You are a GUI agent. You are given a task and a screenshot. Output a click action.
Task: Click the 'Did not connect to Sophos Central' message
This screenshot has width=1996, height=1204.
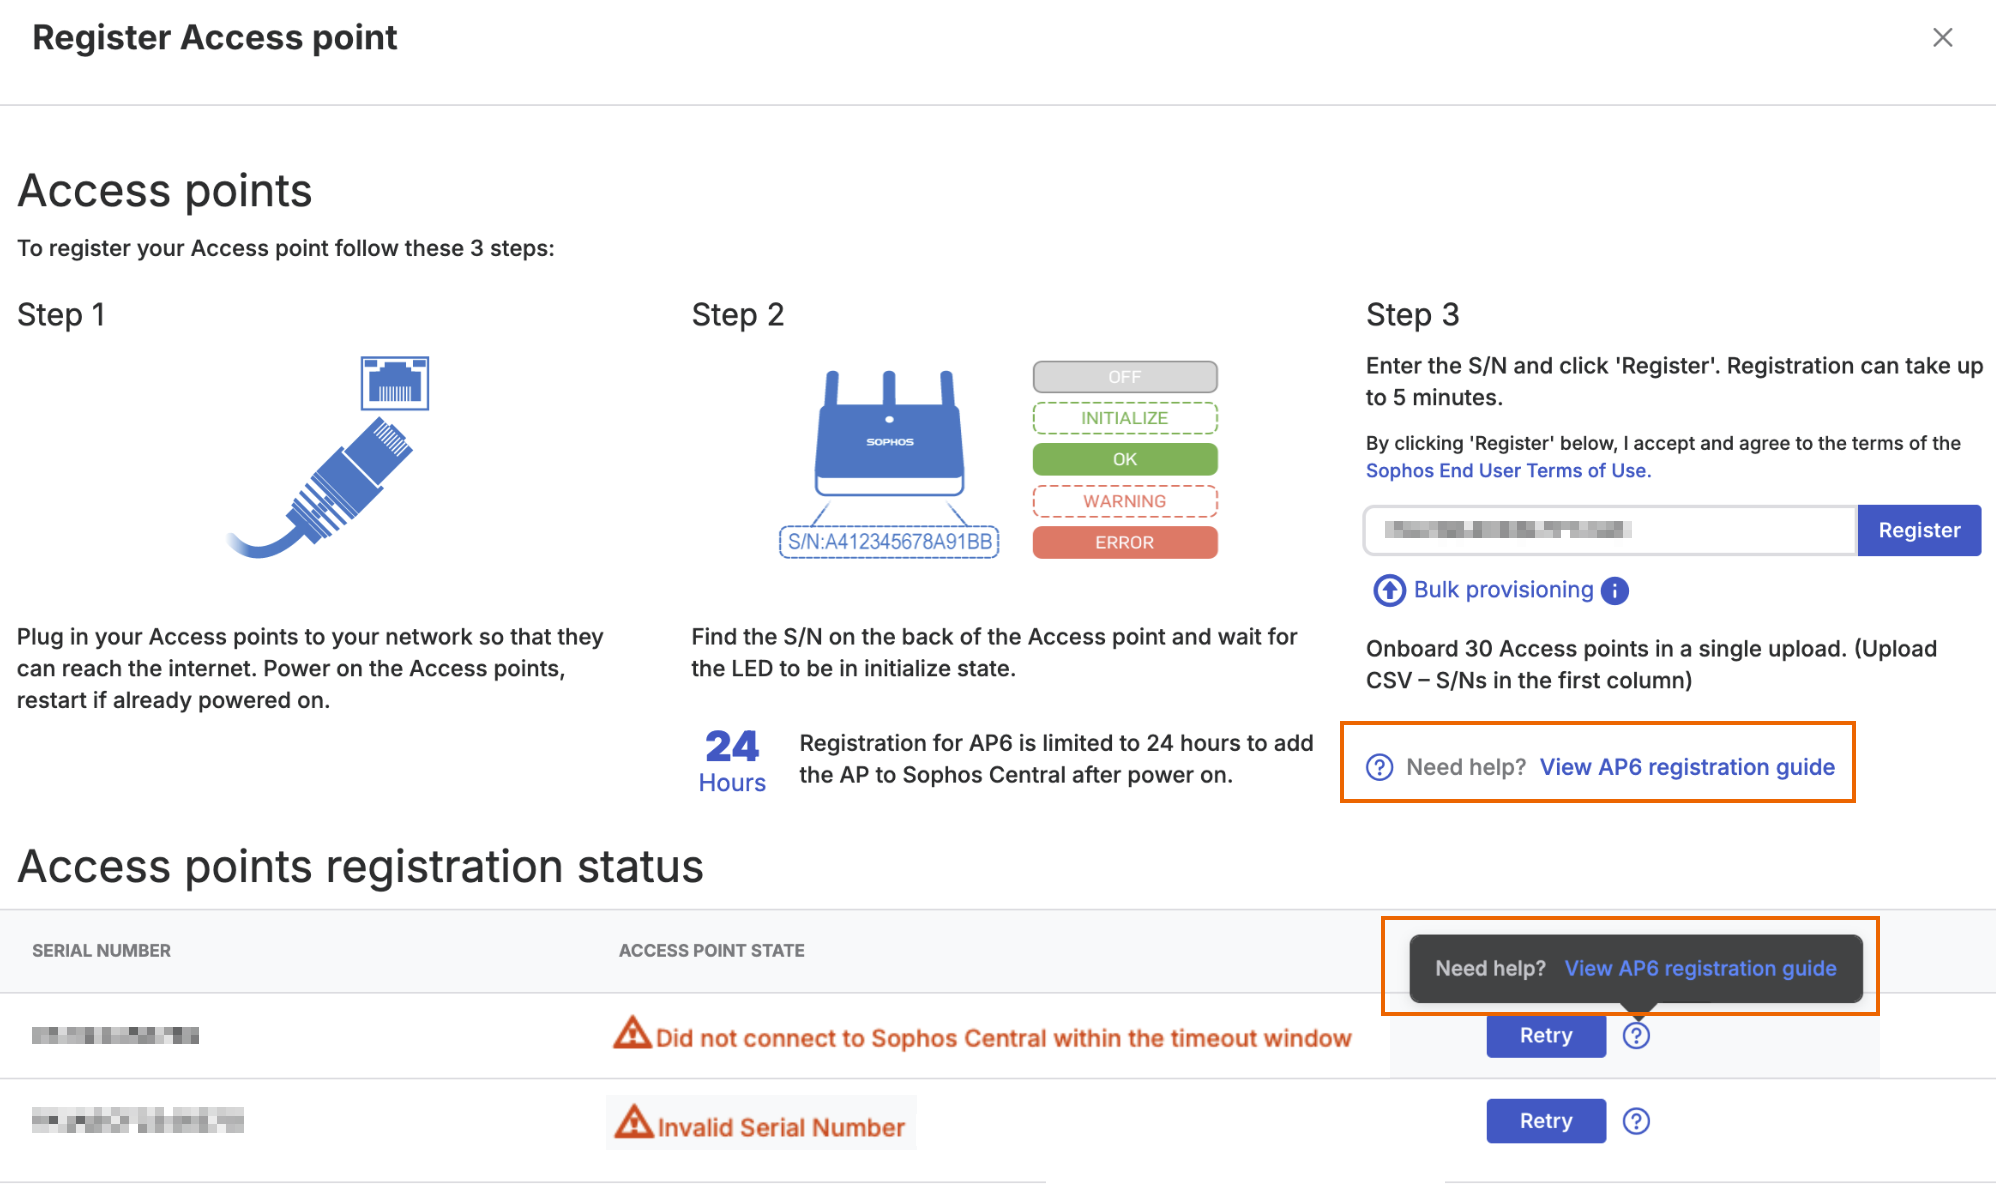tap(1003, 1038)
